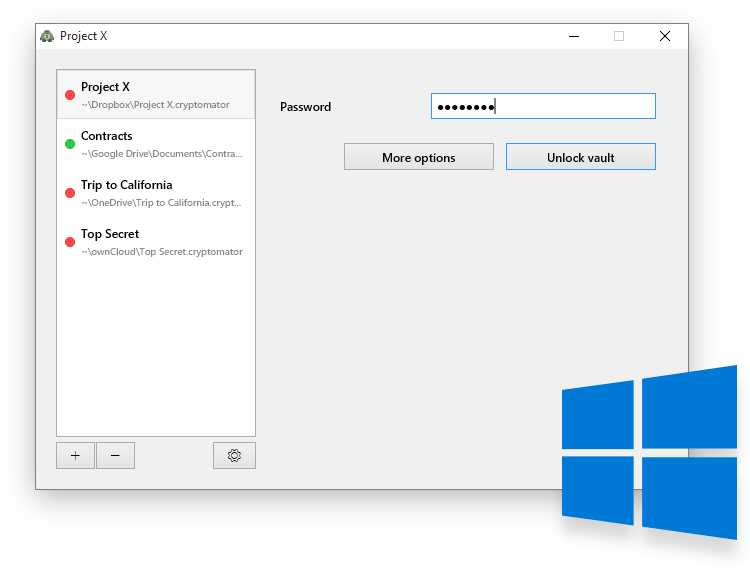Click red status dot for Top Secret
The image size is (750, 572).
pos(70,242)
